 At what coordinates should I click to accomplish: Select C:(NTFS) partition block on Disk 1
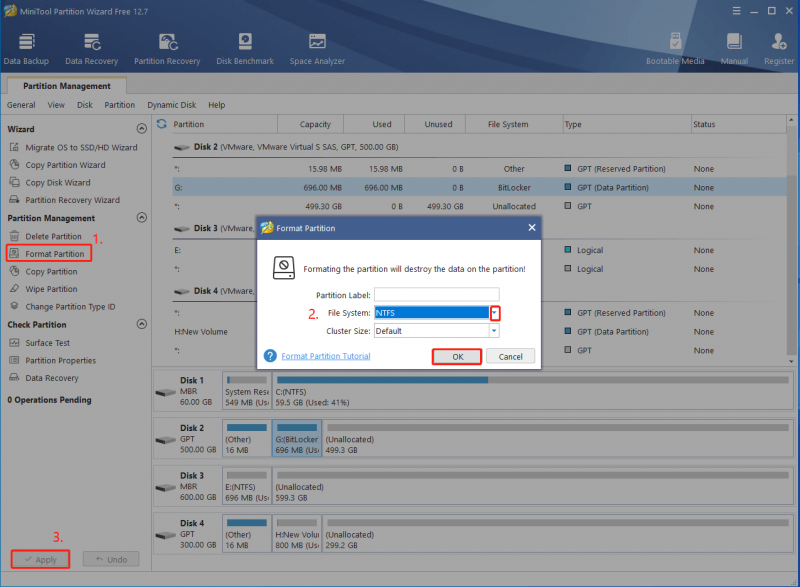532,391
